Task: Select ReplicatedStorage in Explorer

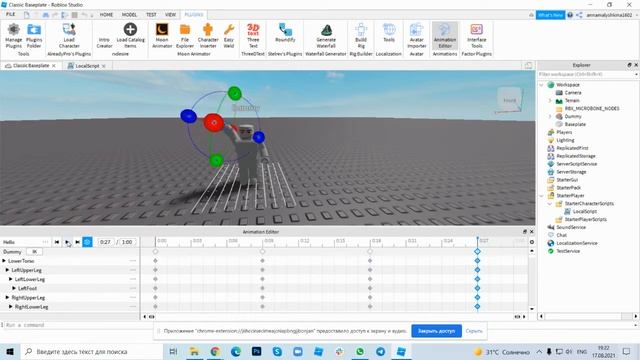Action: [x=576, y=156]
